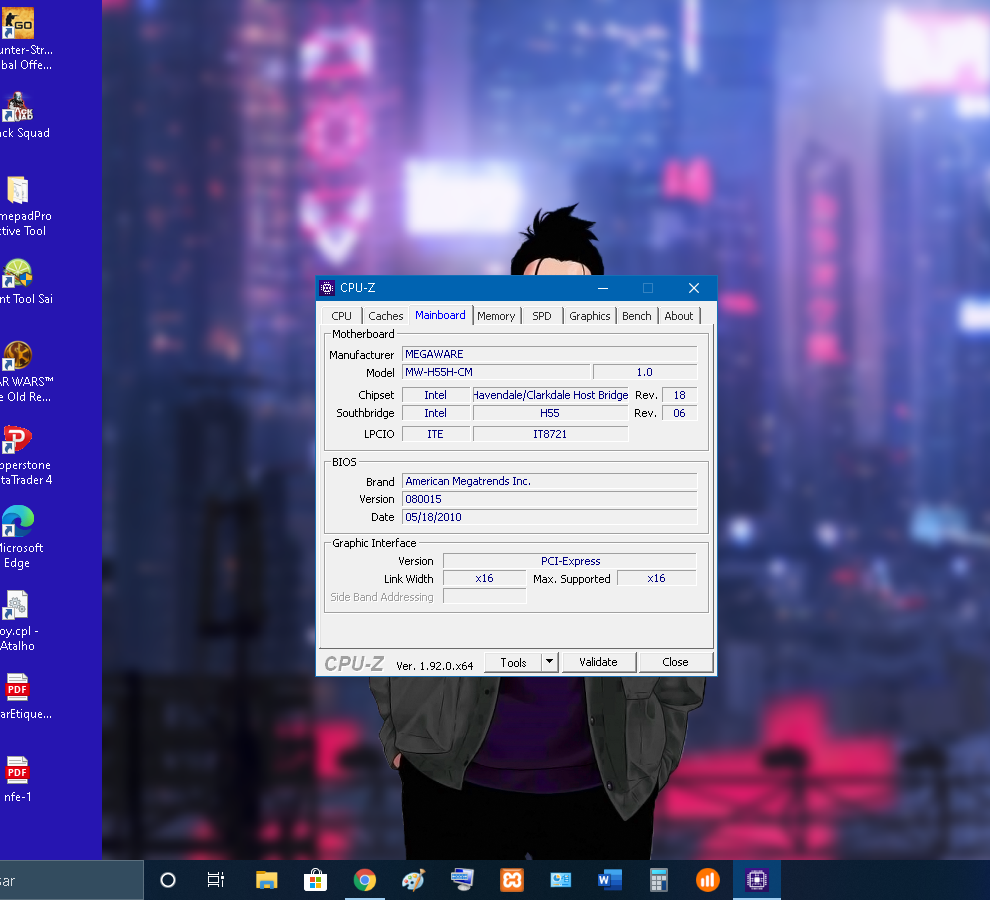Viewport: 990px width, 900px height.
Task: Open the computer keyboard taskbar icon
Action: tap(462, 880)
